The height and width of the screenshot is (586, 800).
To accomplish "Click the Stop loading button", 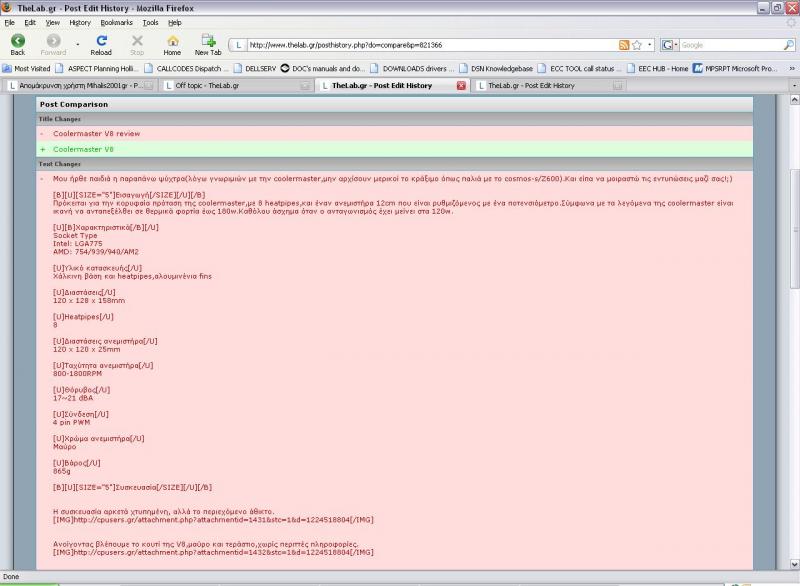I will pos(137,45).
